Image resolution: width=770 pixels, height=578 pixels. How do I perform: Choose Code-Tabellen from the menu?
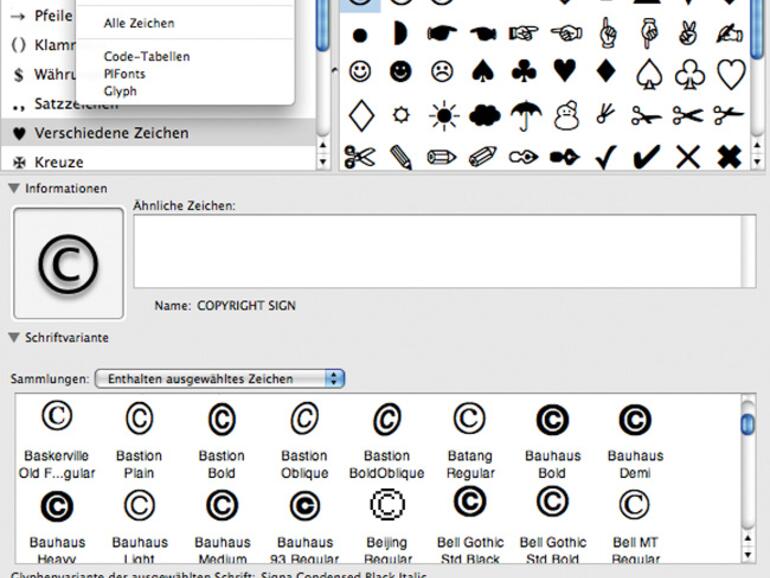pyautogui.click(x=147, y=56)
